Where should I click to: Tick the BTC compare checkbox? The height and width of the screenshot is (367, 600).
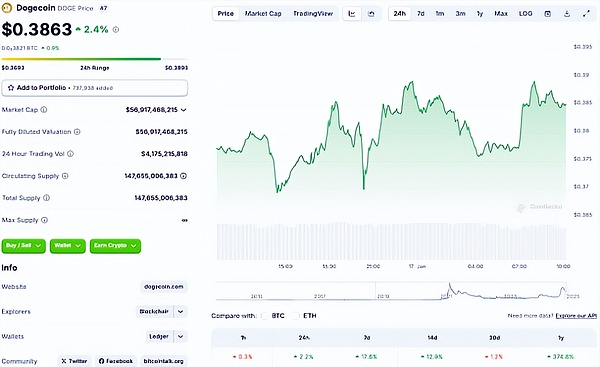point(264,316)
